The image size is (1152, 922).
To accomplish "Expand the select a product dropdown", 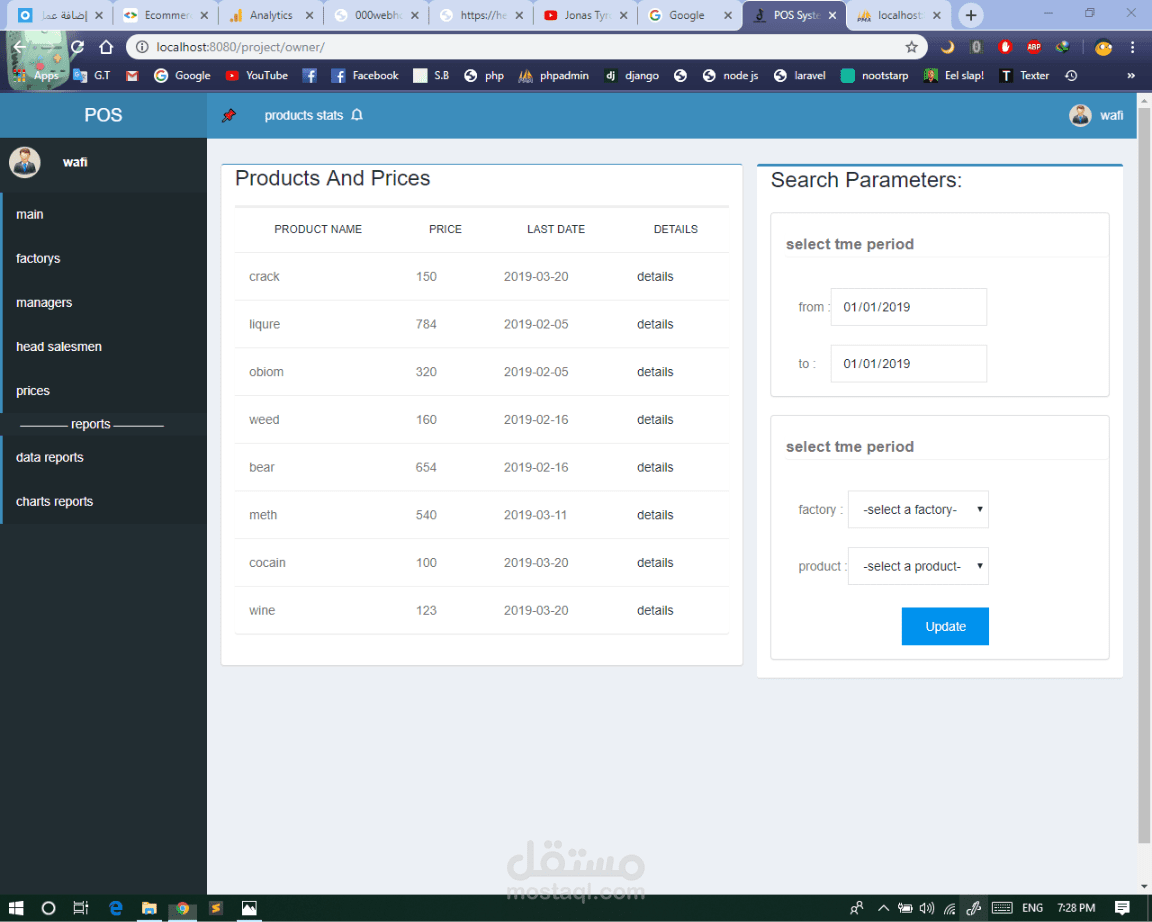I will (918, 566).
